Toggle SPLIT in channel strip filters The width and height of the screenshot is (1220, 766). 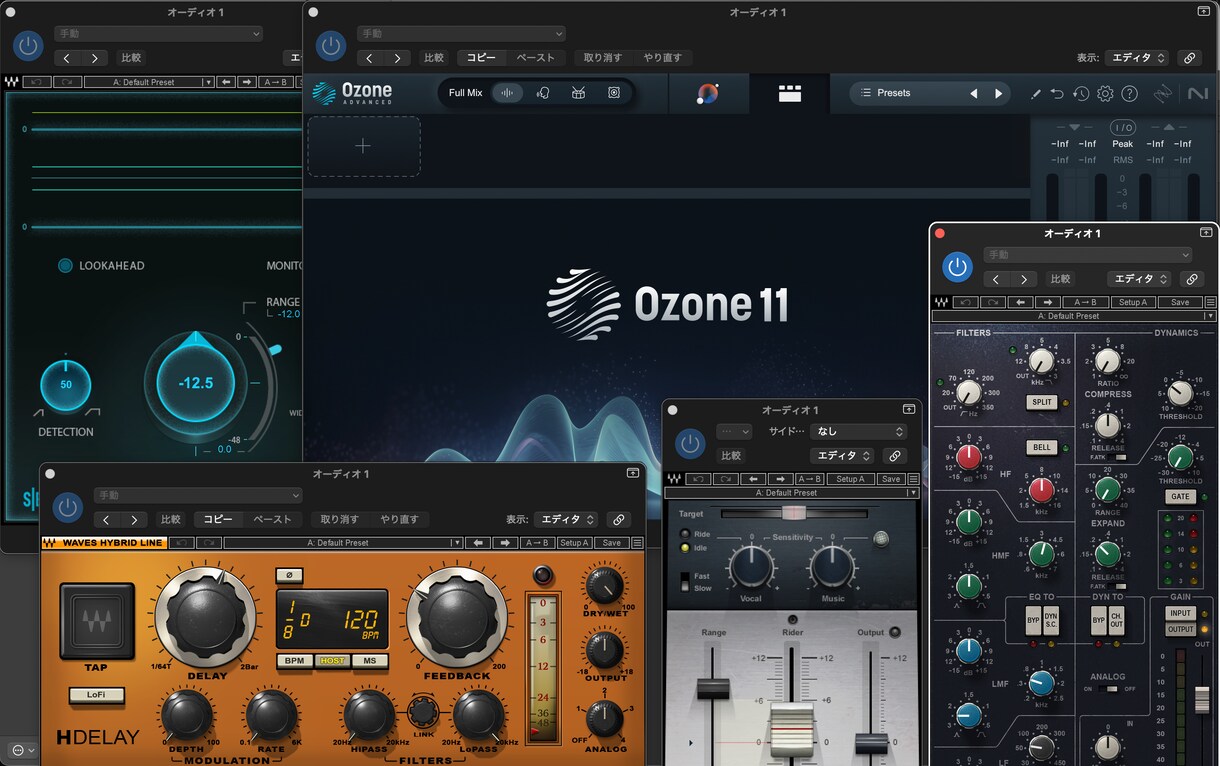(1041, 402)
